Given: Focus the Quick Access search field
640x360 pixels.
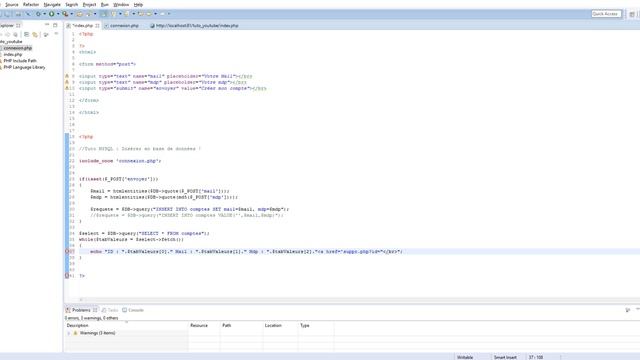Looking at the screenshot, I should [x=606, y=14].
